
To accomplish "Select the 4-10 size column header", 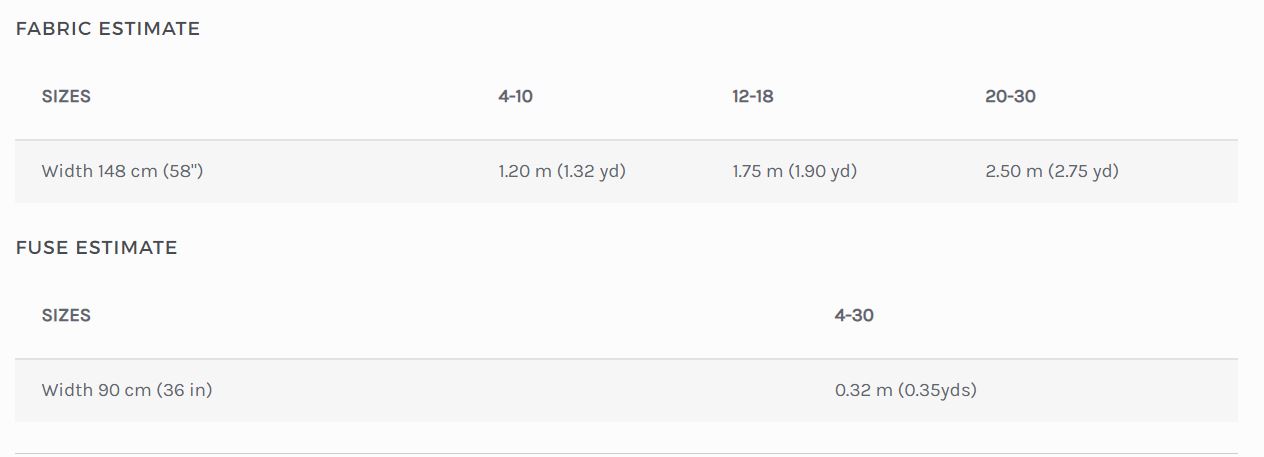I will click(516, 97).
